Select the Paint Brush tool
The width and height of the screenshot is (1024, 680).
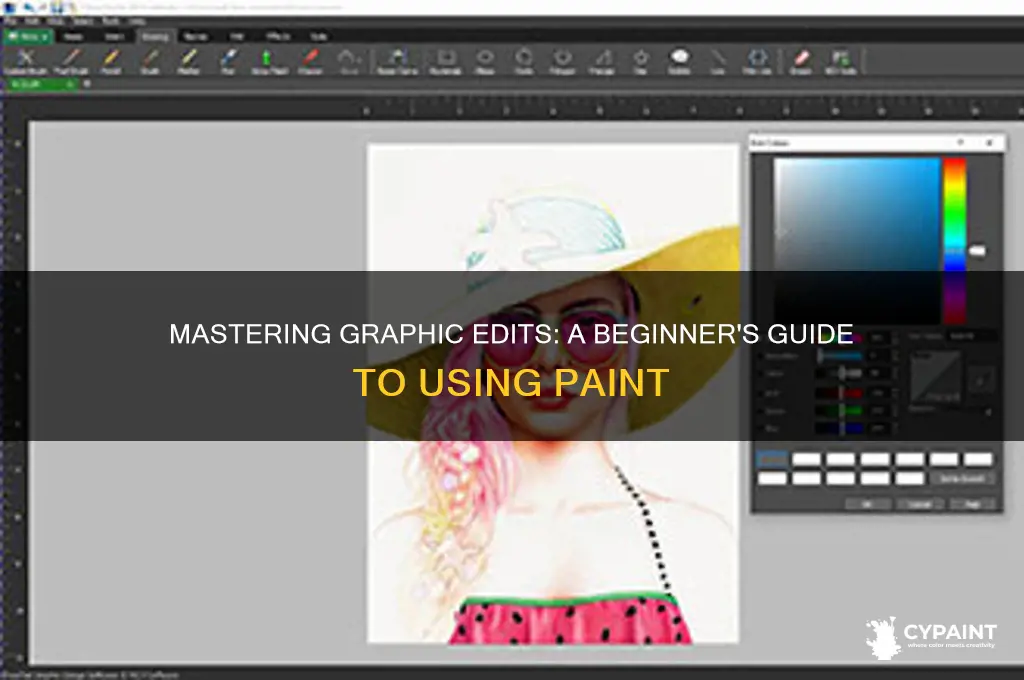[71, 62]
